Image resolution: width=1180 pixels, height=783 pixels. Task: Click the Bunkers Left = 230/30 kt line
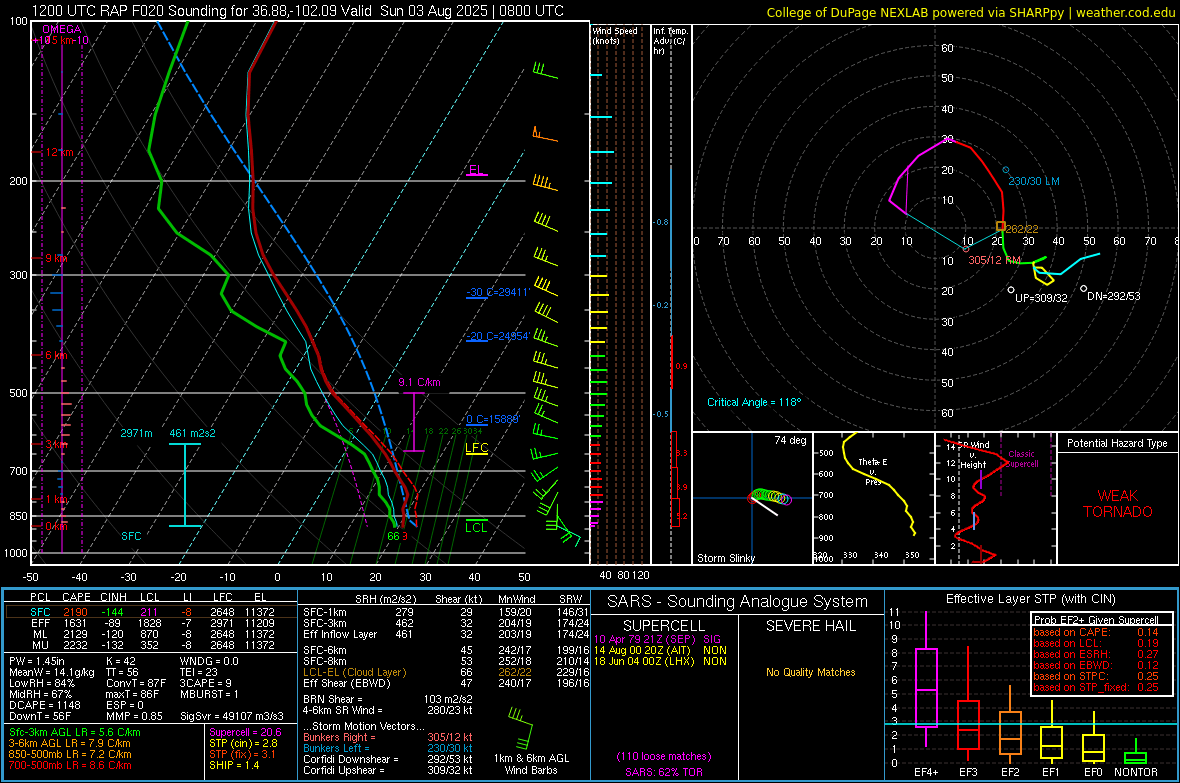point(388,748)
